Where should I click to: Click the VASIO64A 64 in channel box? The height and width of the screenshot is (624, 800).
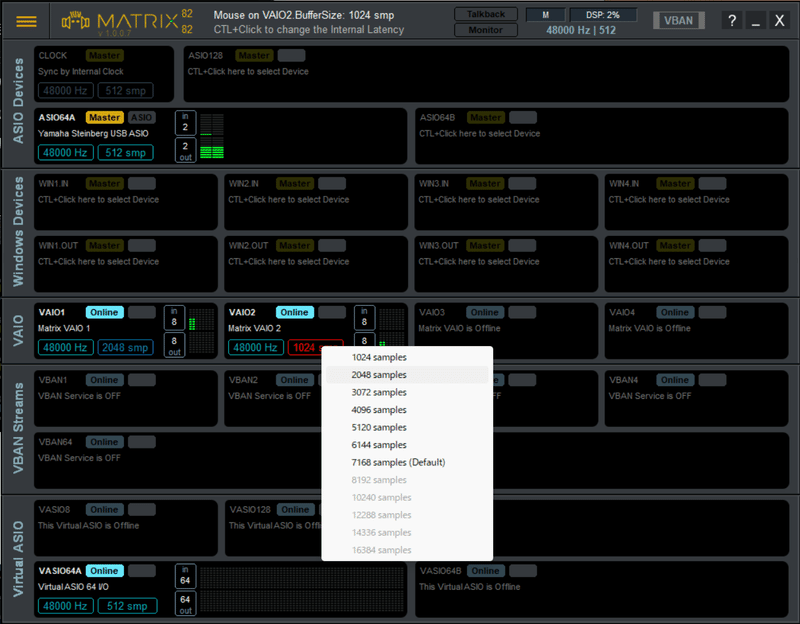(185, 576)
